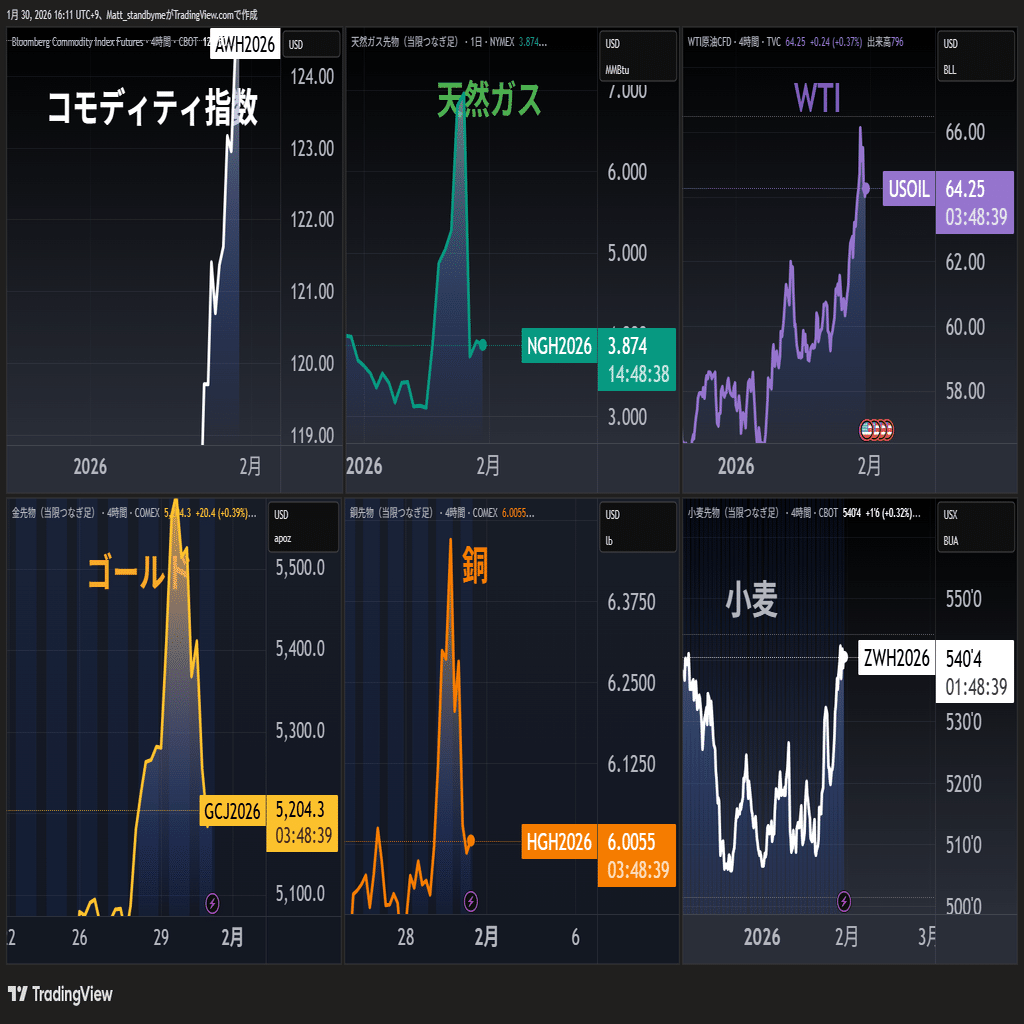Click the 2月 label on the WTI time axis
The height and width of the screenshot is (1024, 1024).
click(869, 466)
